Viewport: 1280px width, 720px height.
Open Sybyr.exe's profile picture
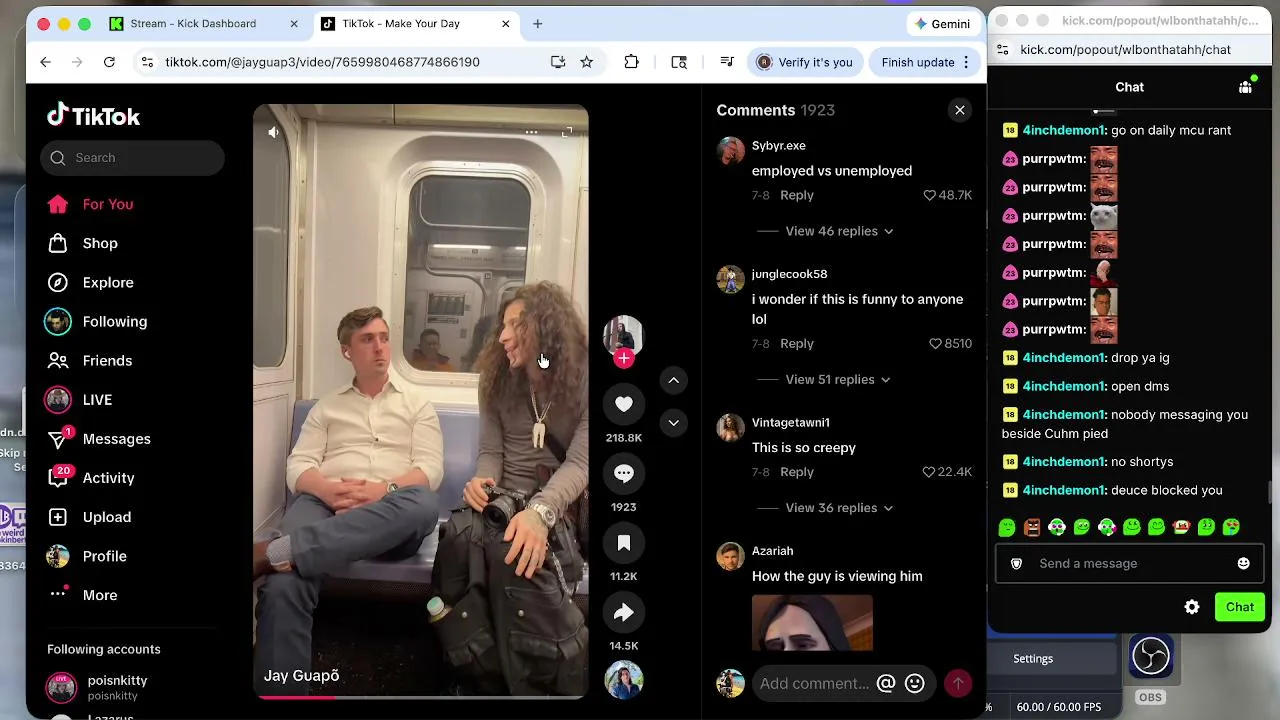pyautogui.click(x=731, y=152)
